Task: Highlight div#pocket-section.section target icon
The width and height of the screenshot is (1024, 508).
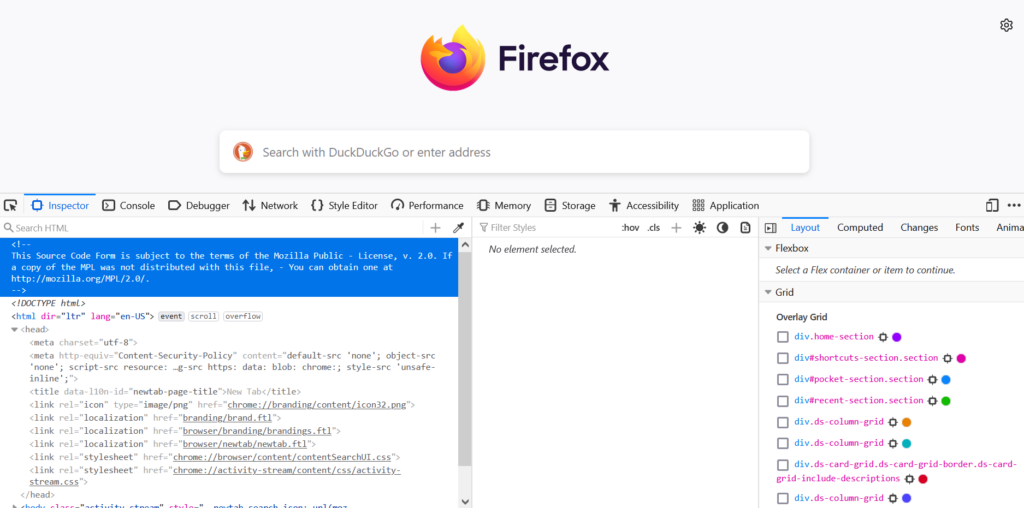Action: (933, 379)
